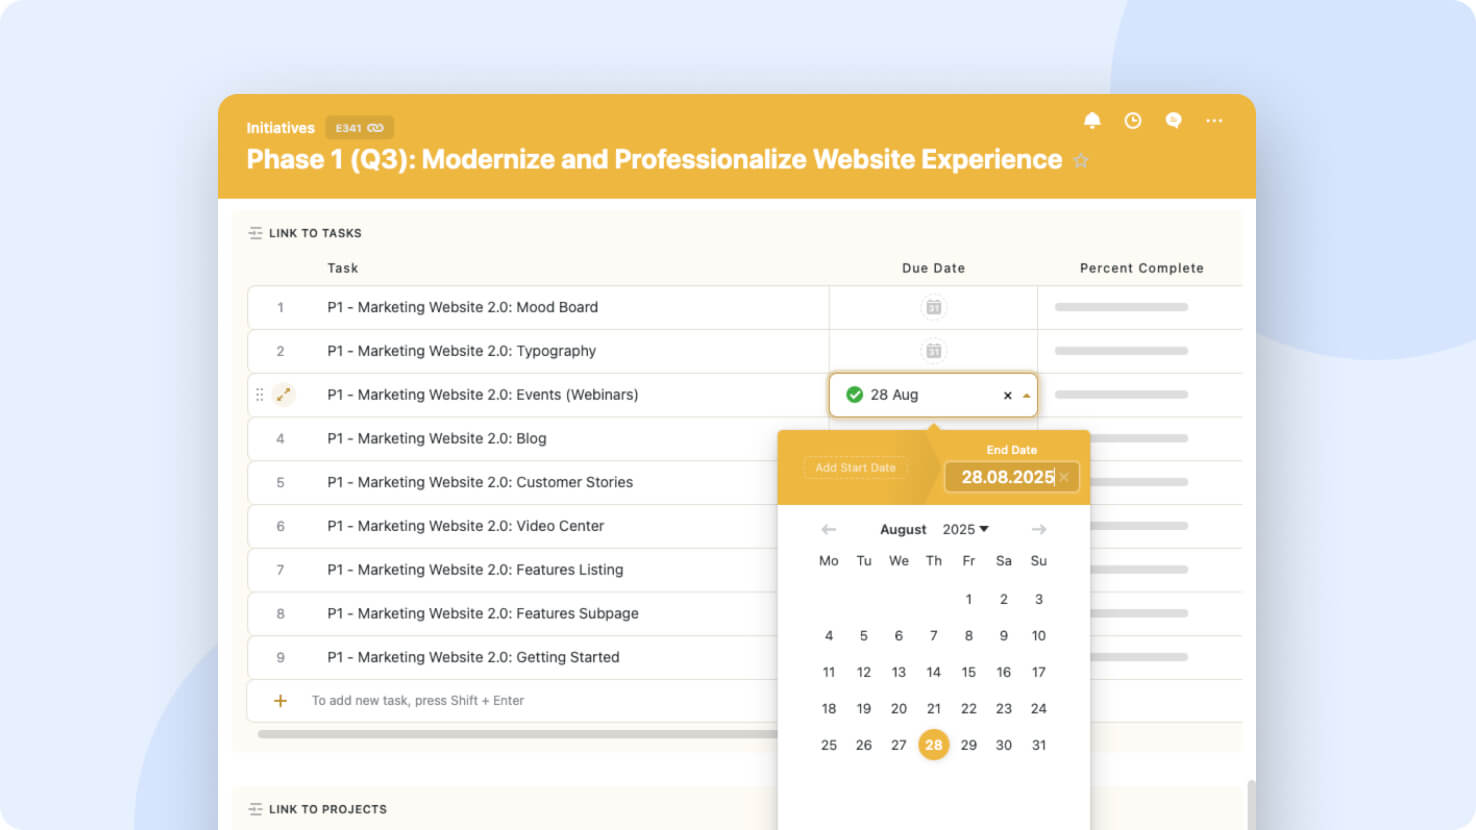
Task: Star the initiative as favorite
Action: click(x=1081, y=161)
